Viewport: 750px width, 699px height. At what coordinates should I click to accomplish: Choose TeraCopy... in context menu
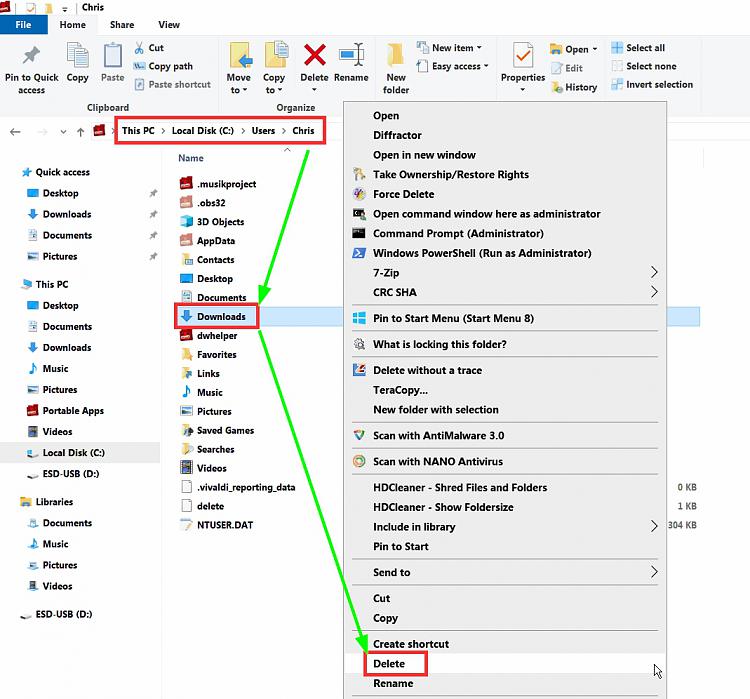pos(505,389)
